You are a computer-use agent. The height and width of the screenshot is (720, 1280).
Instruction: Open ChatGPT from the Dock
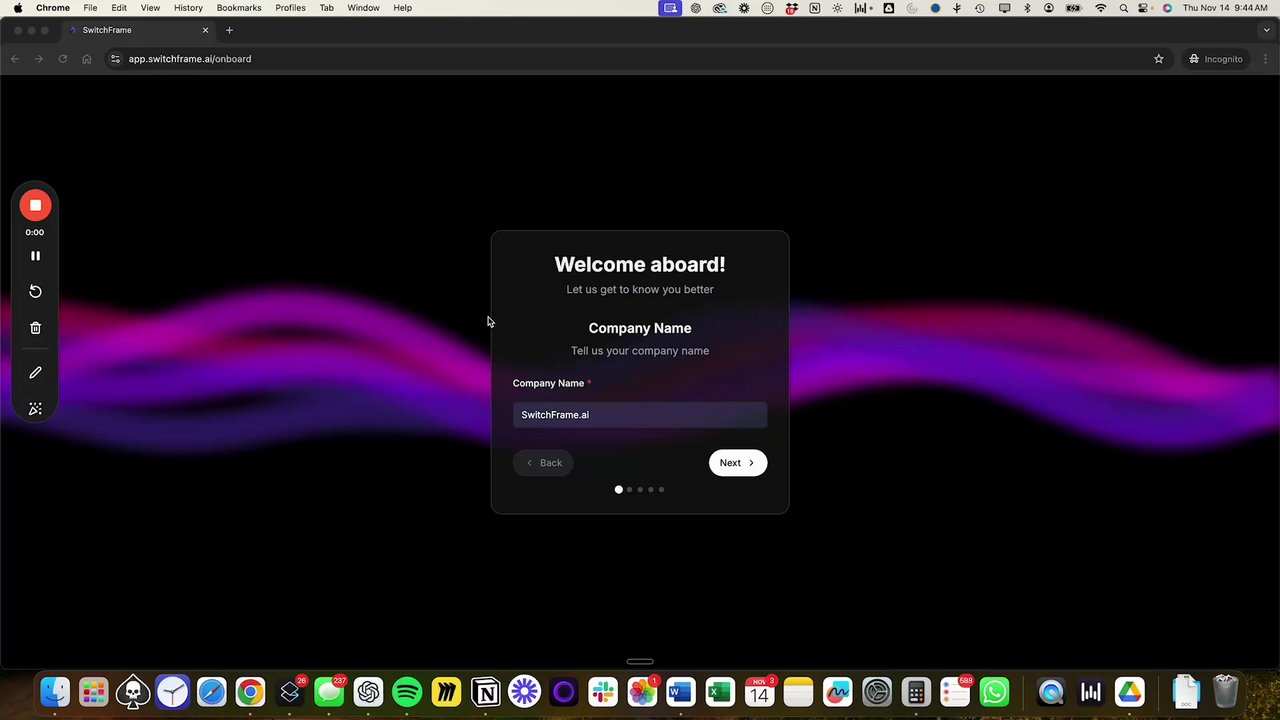coord(368,692)
